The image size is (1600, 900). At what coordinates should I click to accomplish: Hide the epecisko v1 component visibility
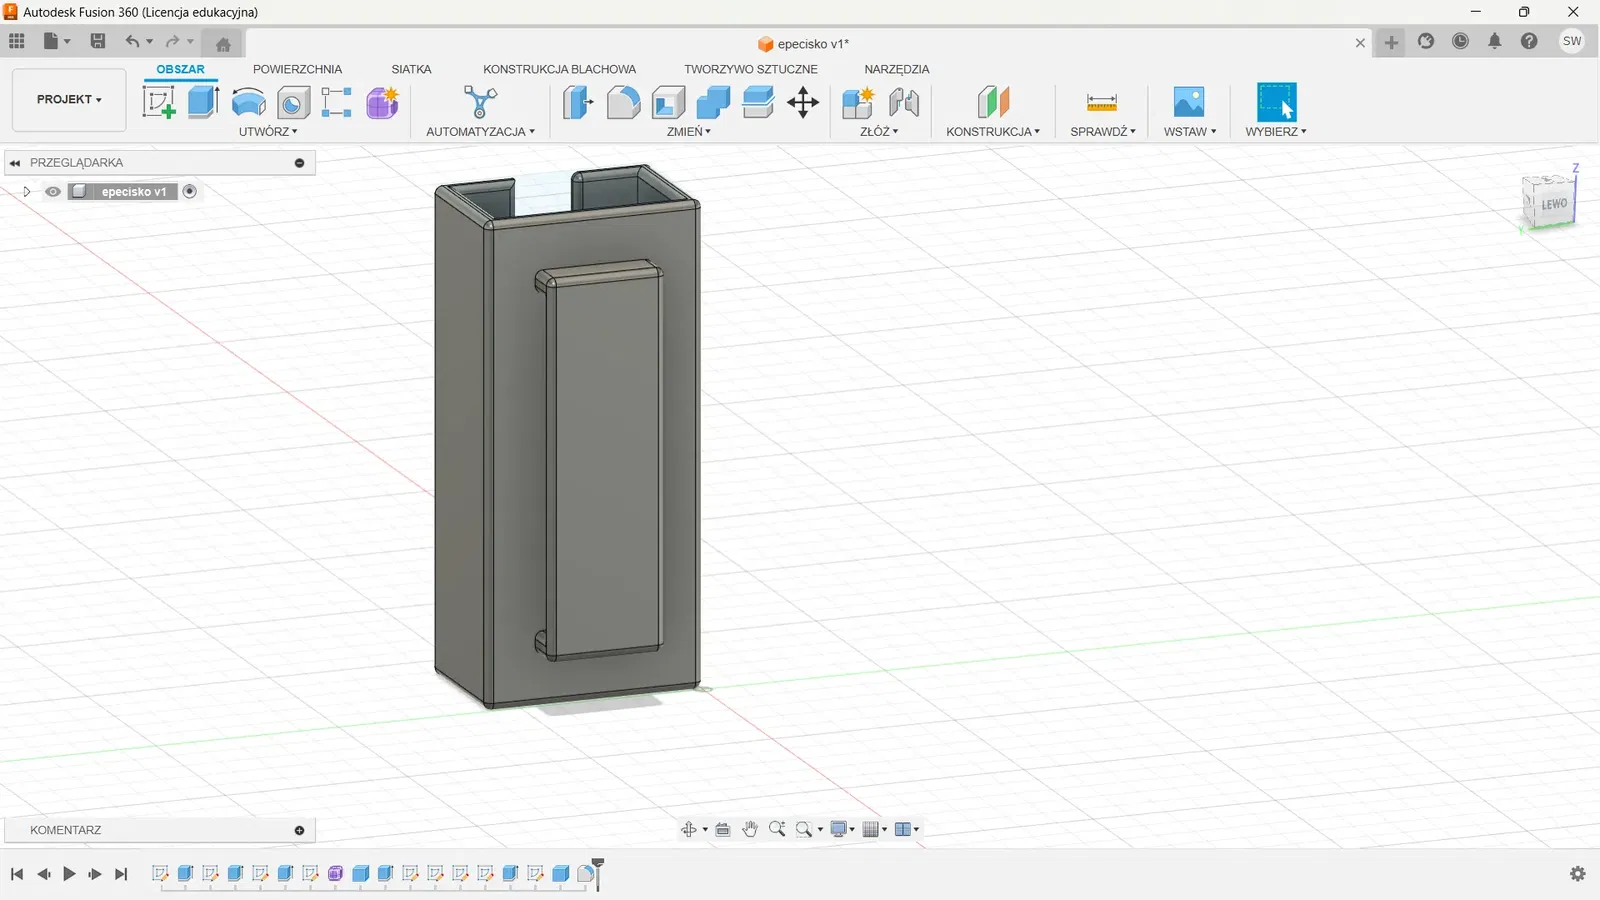point(53,192)
